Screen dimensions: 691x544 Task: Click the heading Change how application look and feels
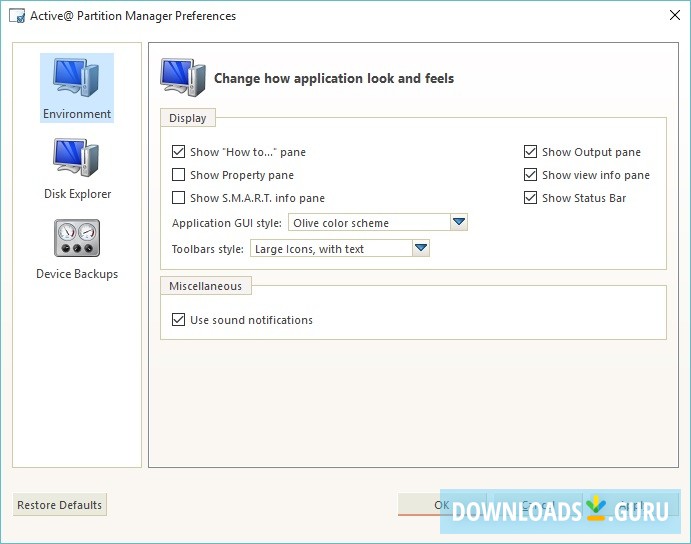pos(334,78)
